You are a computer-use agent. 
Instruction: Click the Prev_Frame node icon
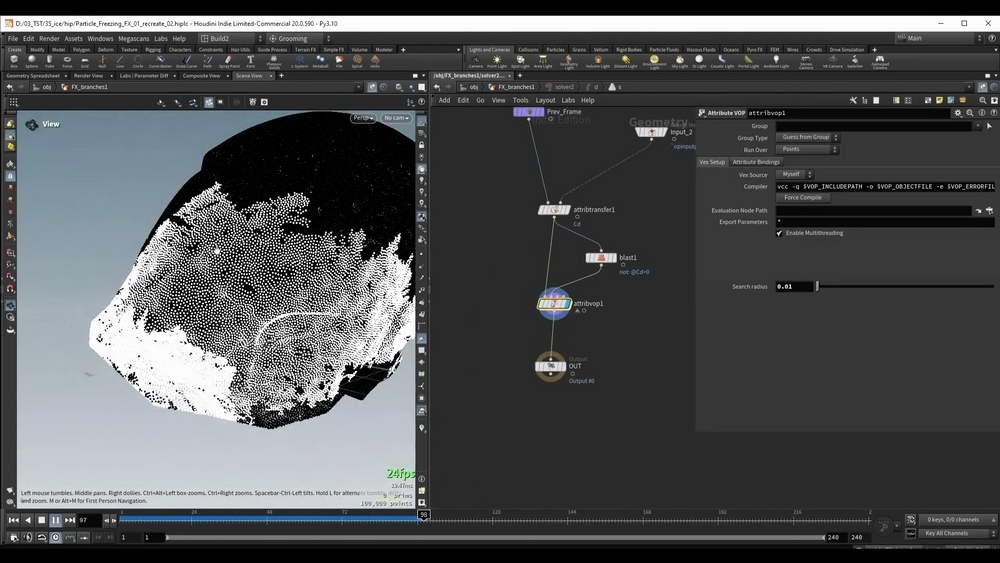[x=528, y=112]
